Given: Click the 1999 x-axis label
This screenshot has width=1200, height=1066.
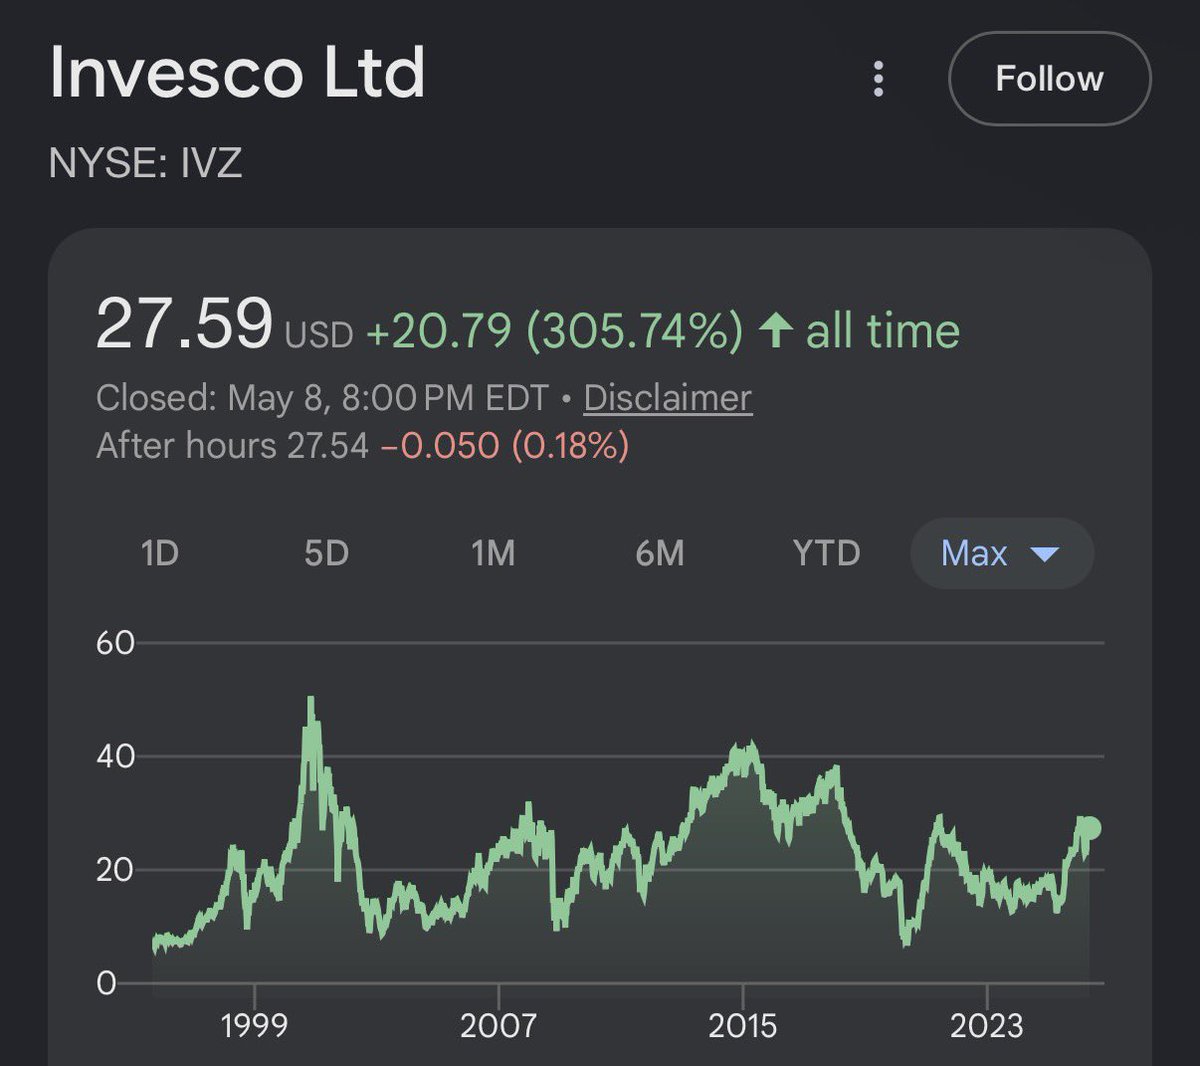Looking at the screenshot, I should point(254,1025).
